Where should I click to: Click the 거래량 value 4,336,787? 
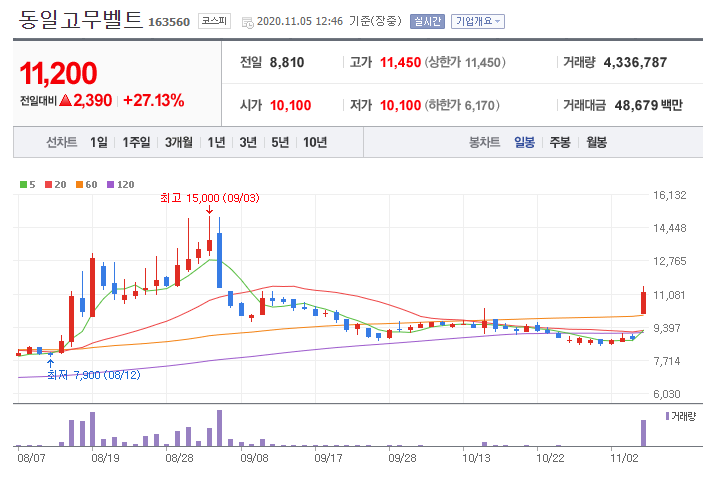click(635, 62)
